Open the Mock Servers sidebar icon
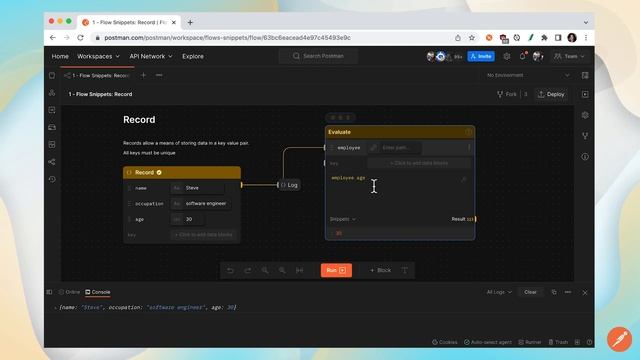640x360 pixels. [52, 127]
